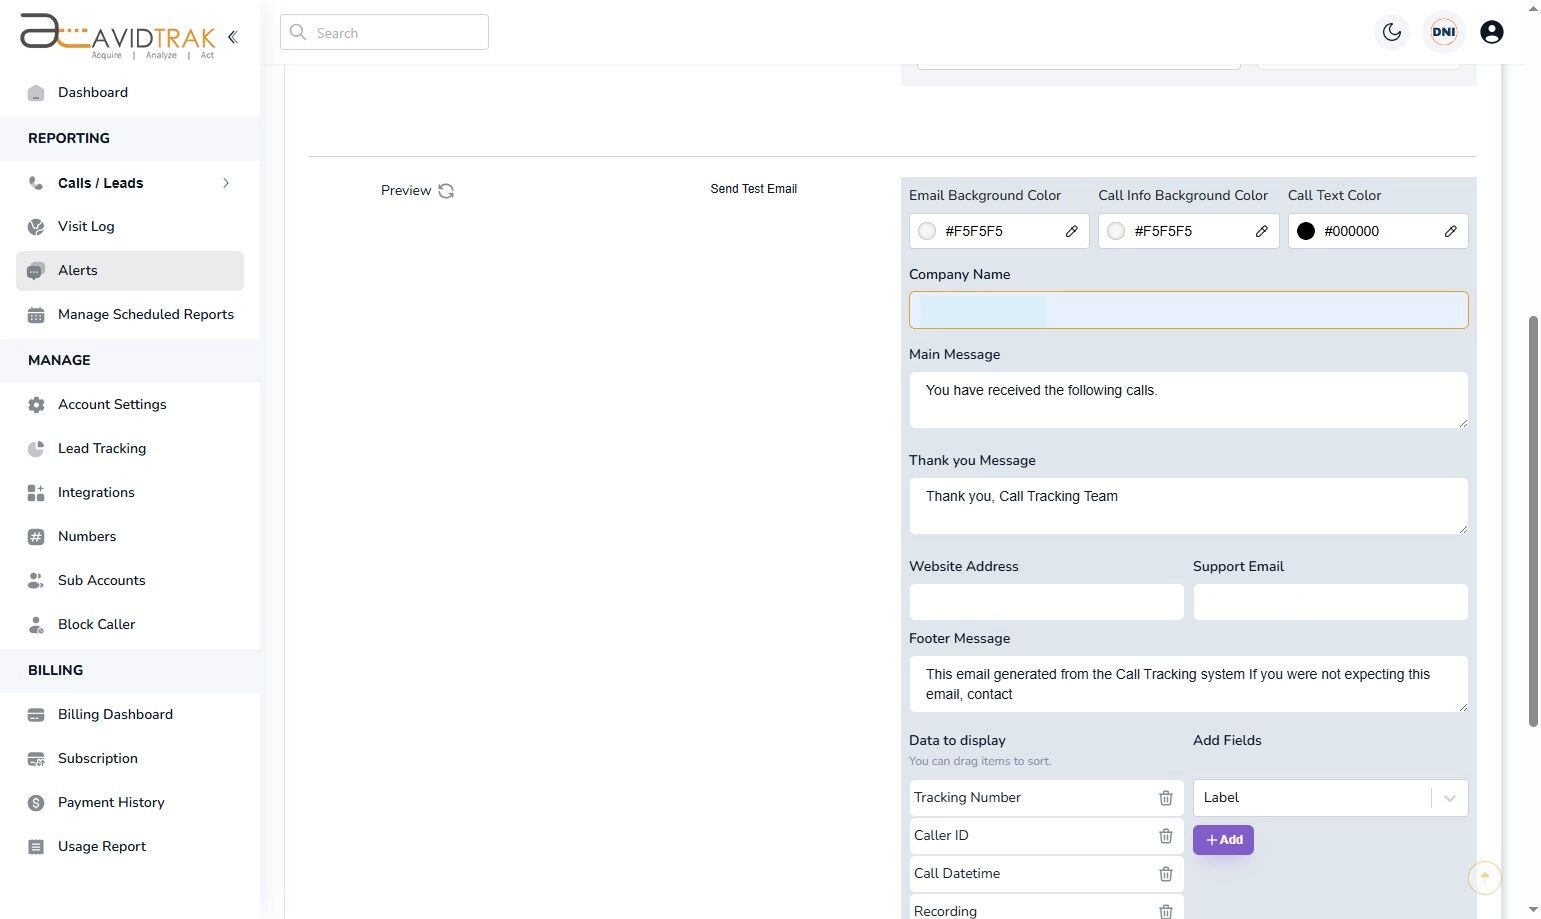The image size is (1541, 919).
Task: Refresh the email preview icon
Action: click(x=446, y=191)
